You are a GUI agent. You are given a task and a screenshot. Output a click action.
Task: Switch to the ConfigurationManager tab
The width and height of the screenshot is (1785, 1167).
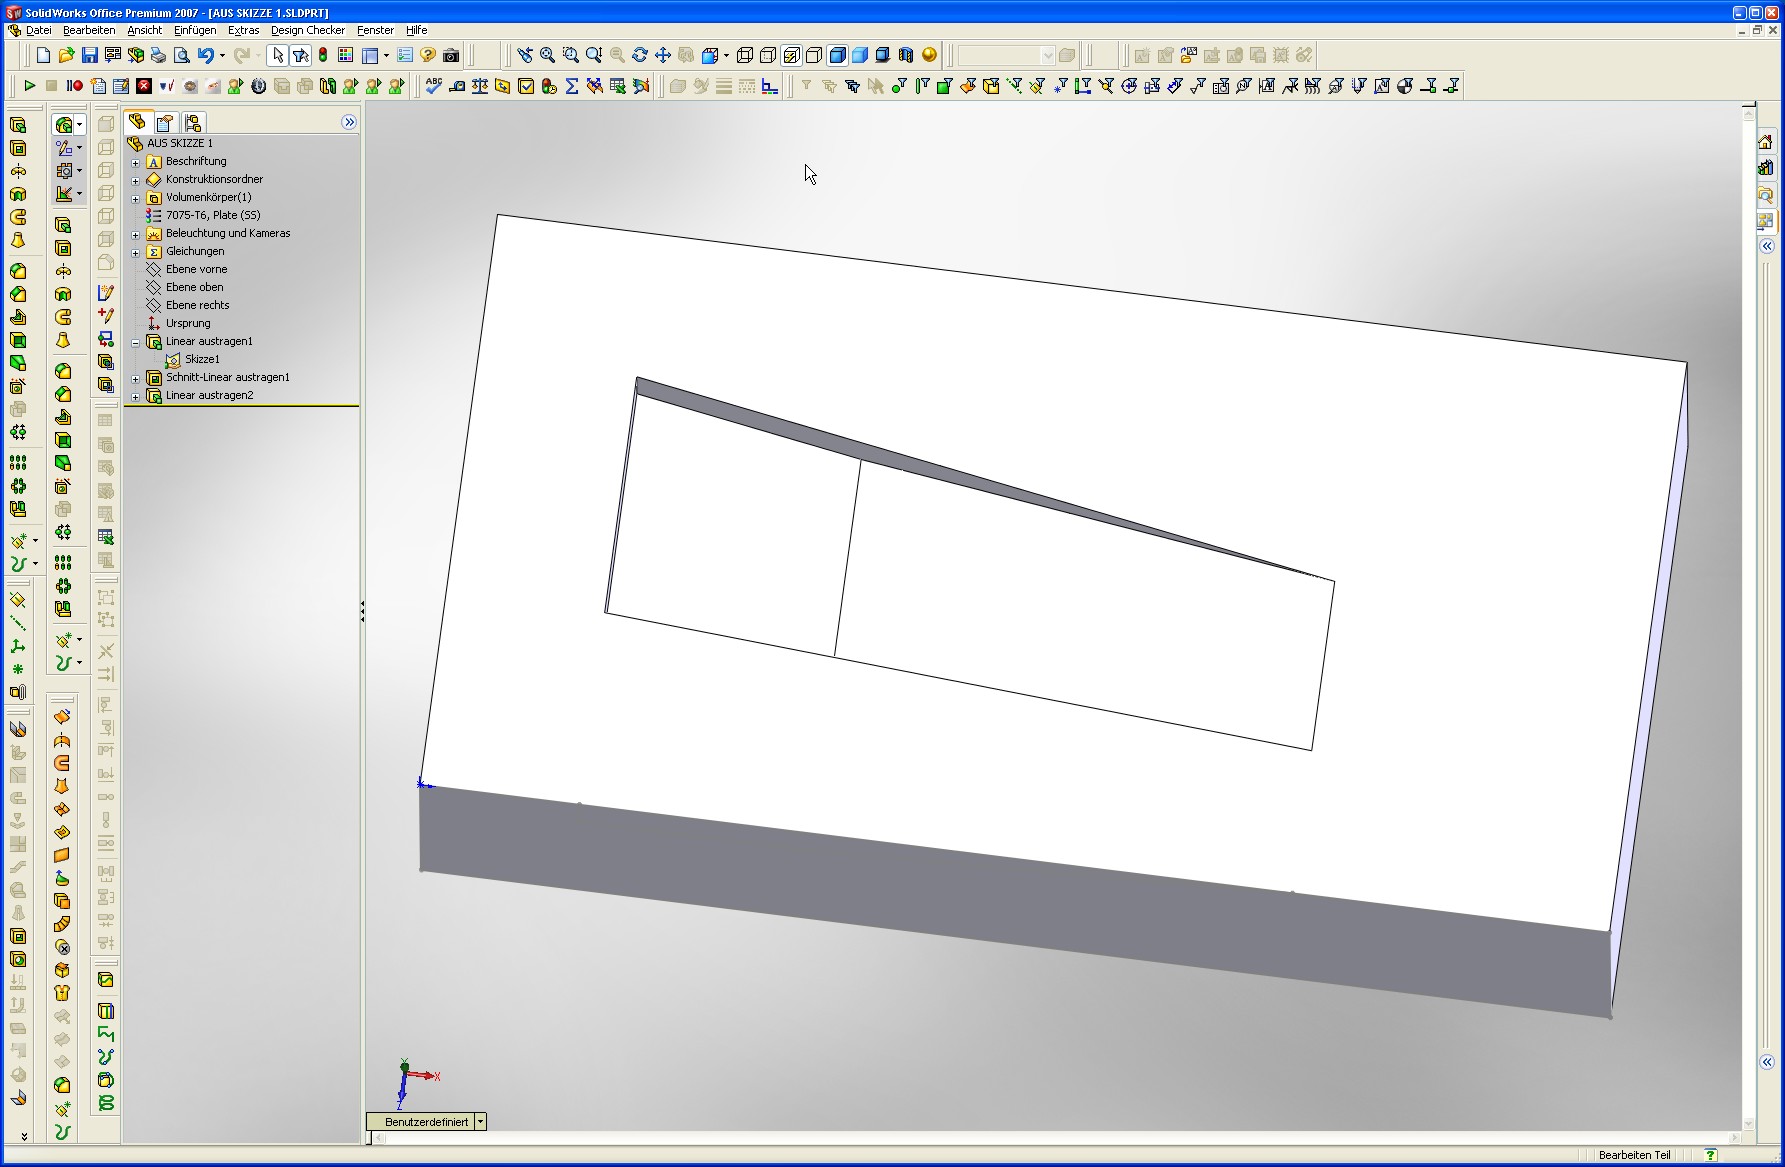tap(193, 122)
